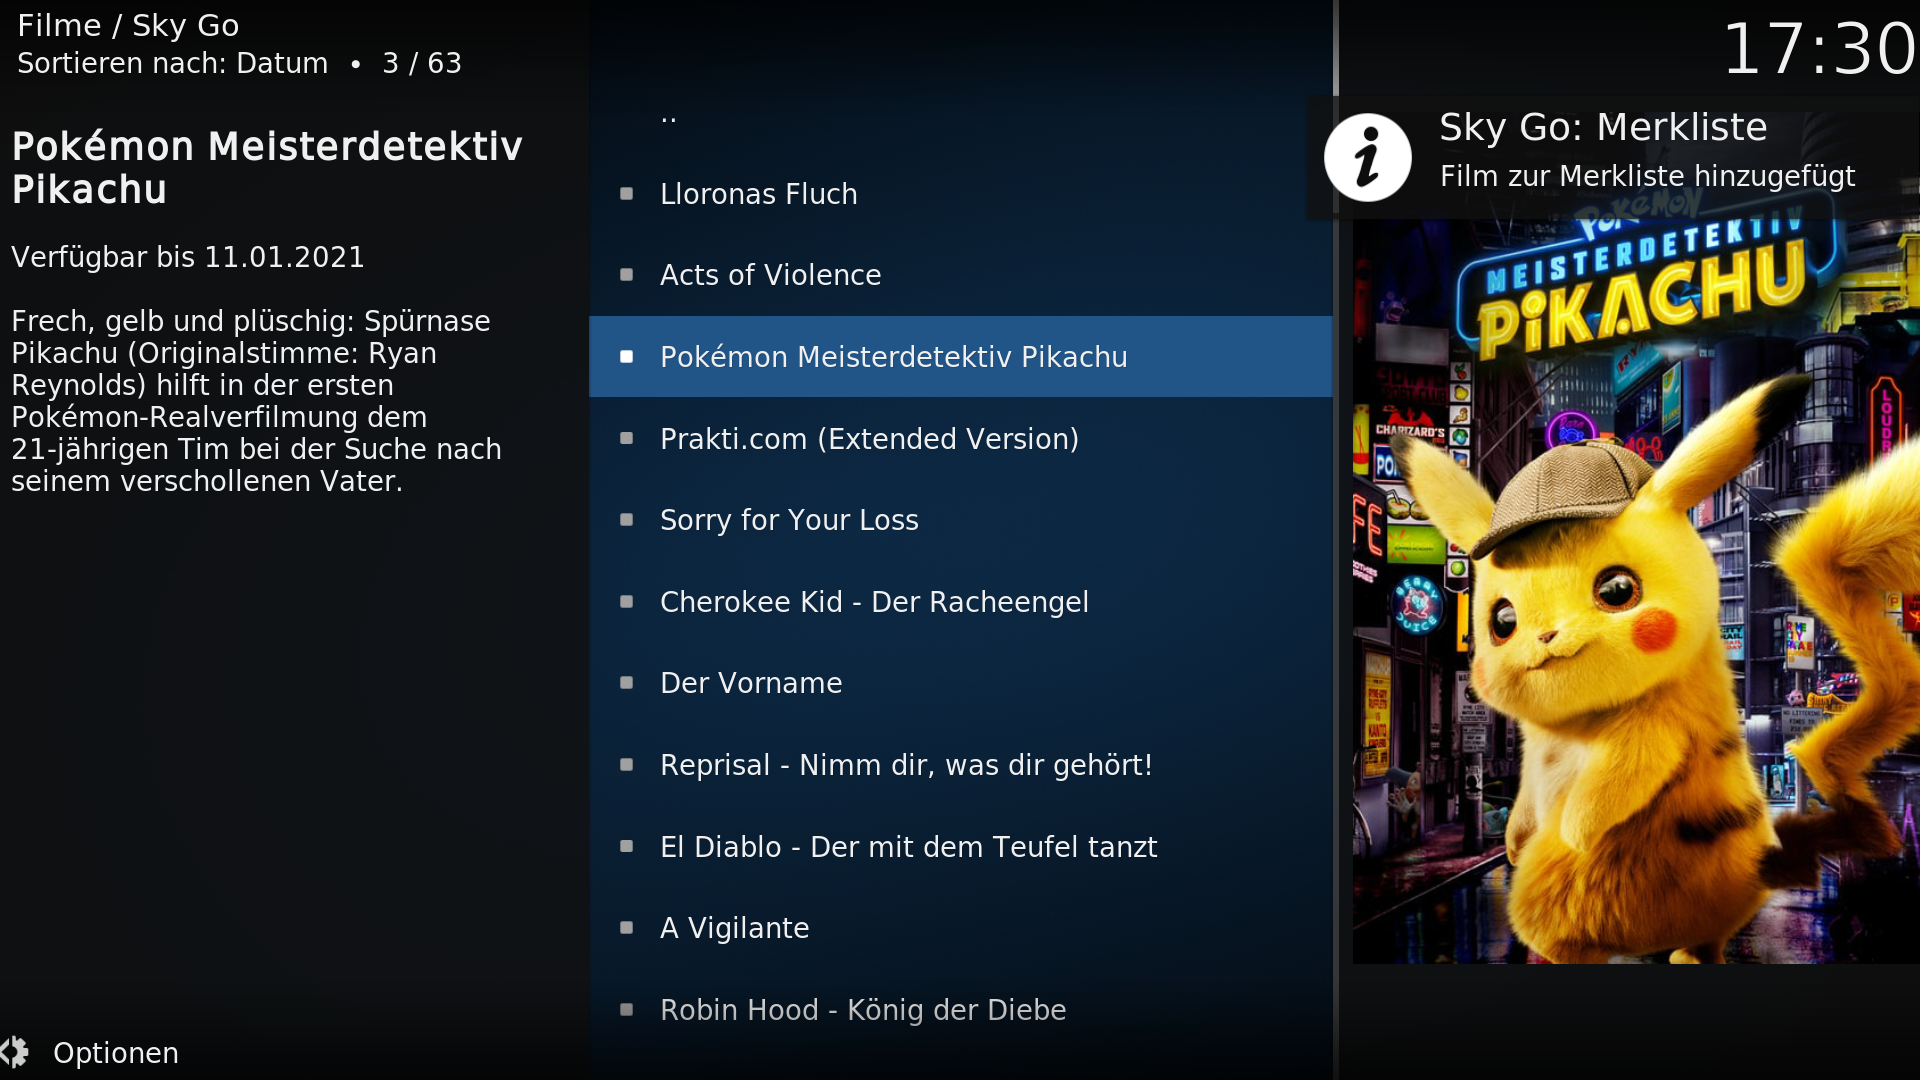Image resolution: width=1920 pixels, height=1080 pixels.
Task: Open Prakti.com (Extended Version)
Action: [x=960, y=439]
